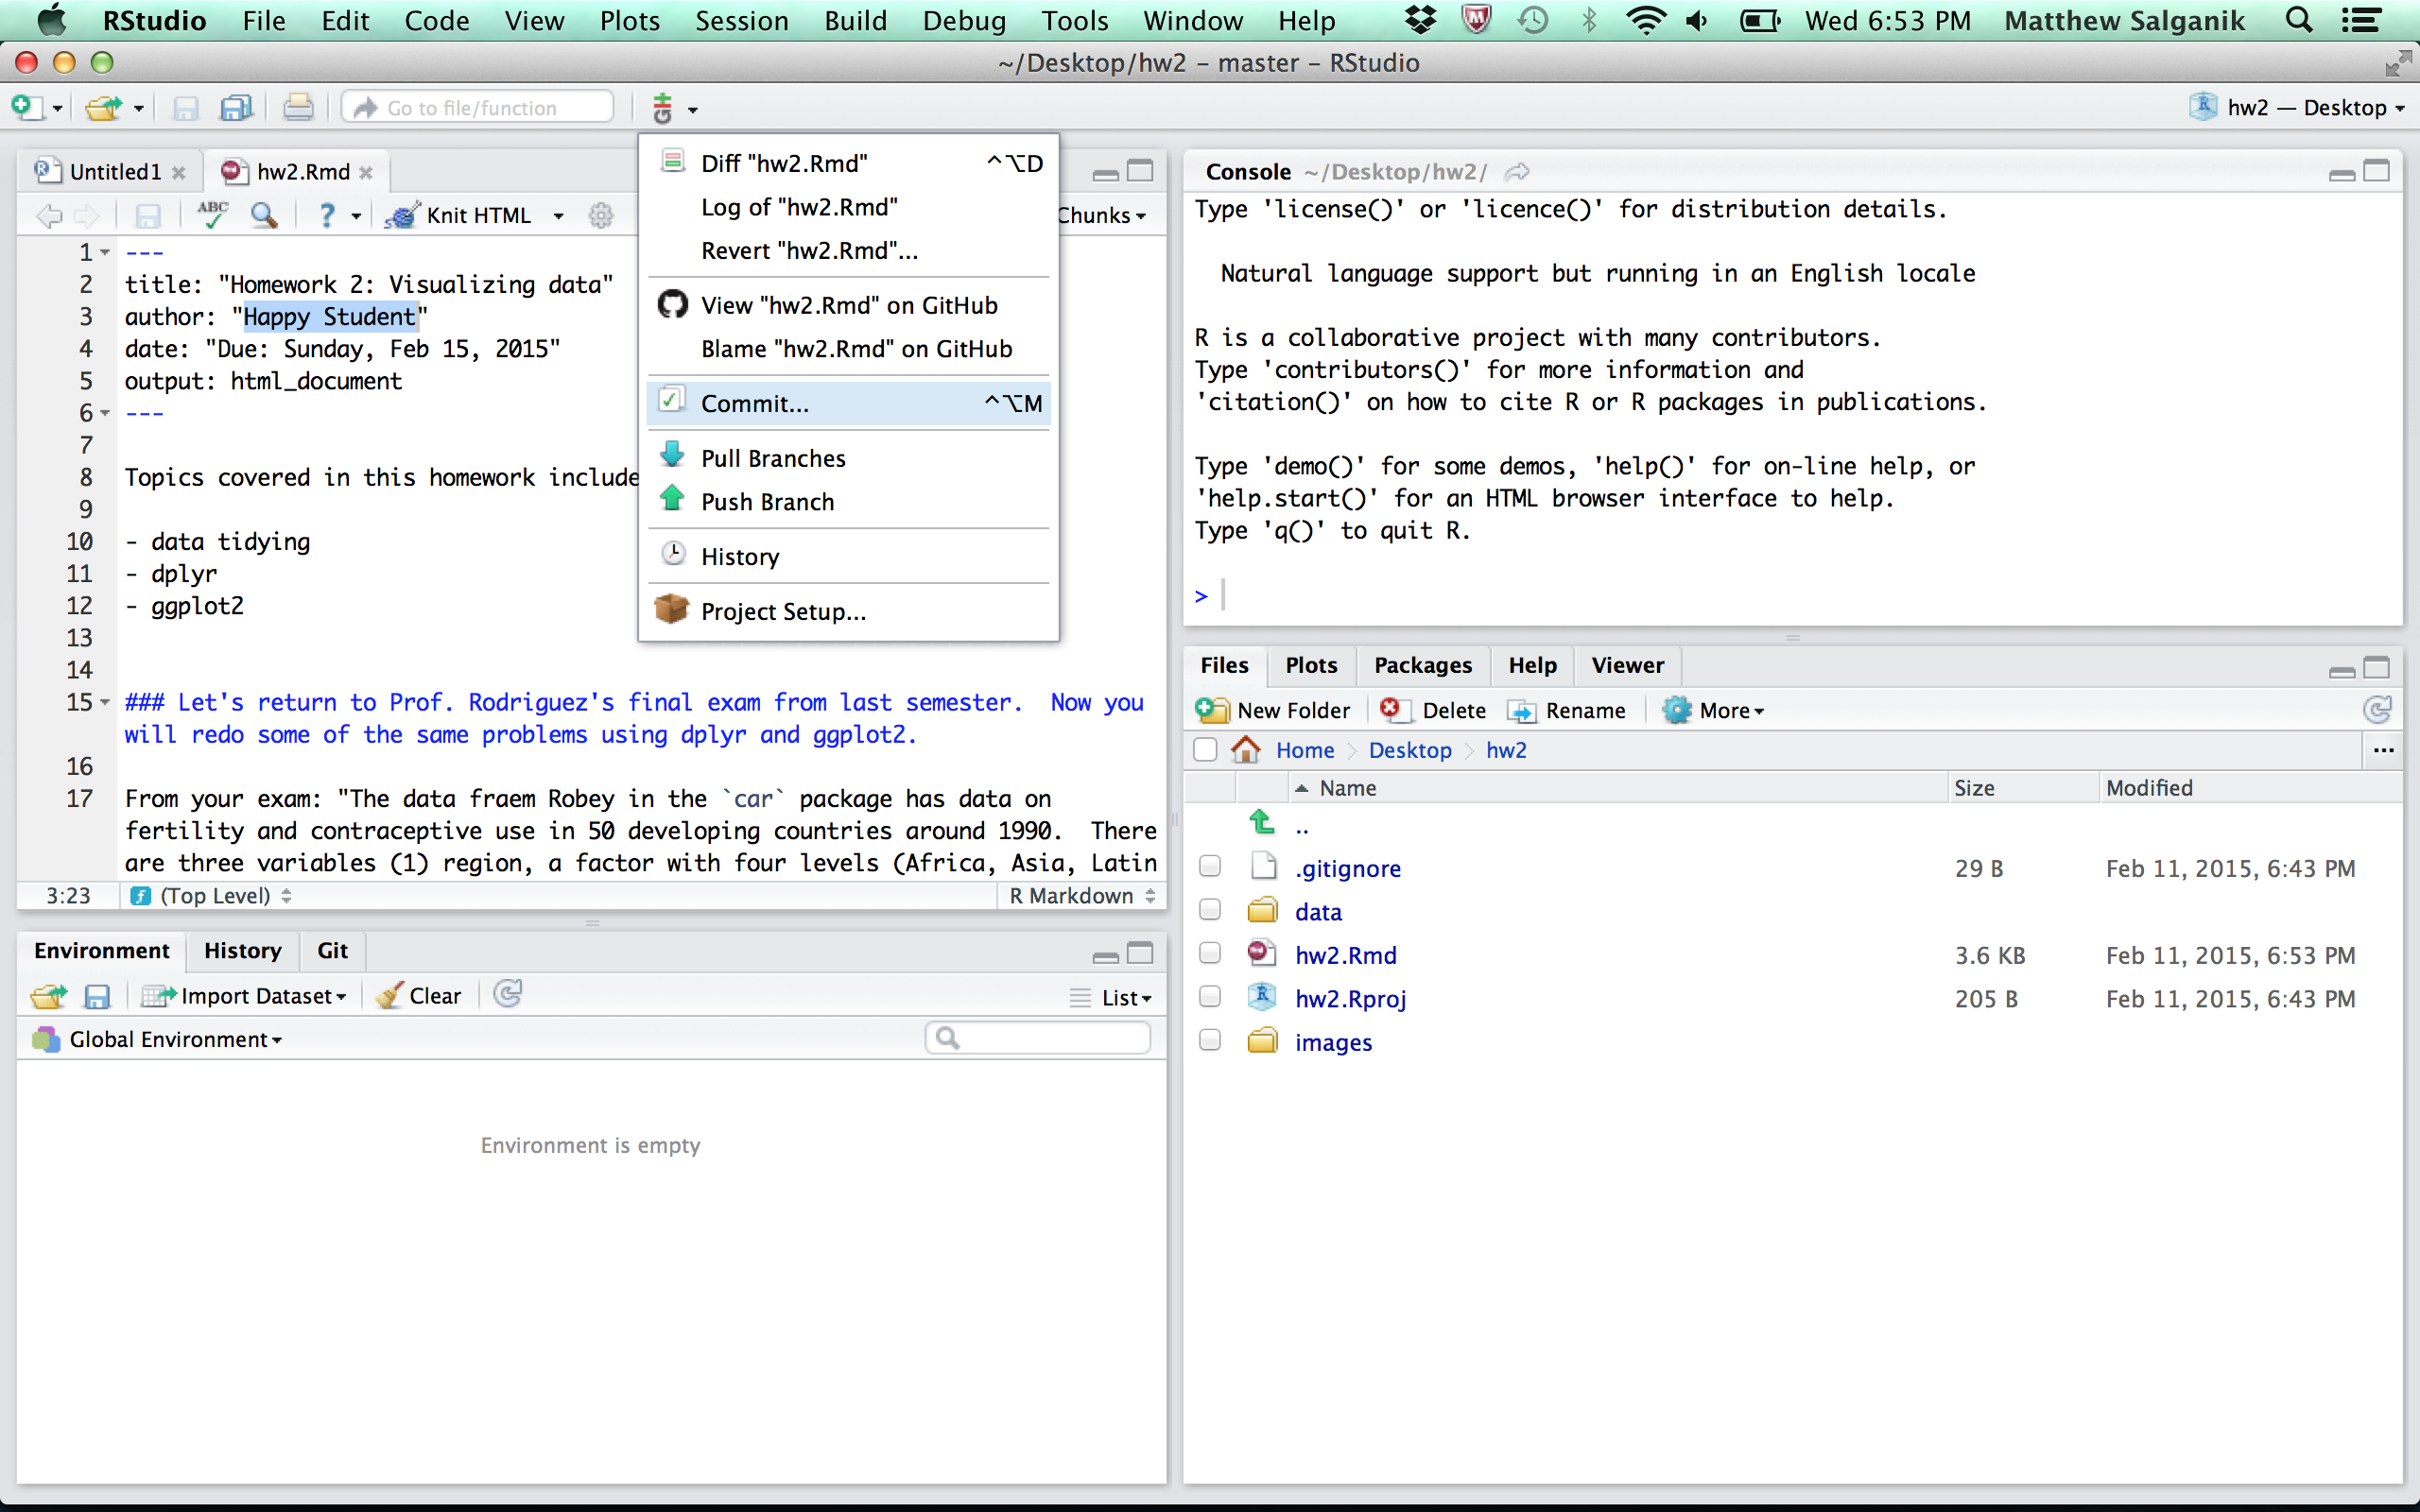Expand the More dropdown in Files pane
Viewport: 2420px width, 1512px height.
[x=1731, y=710]
